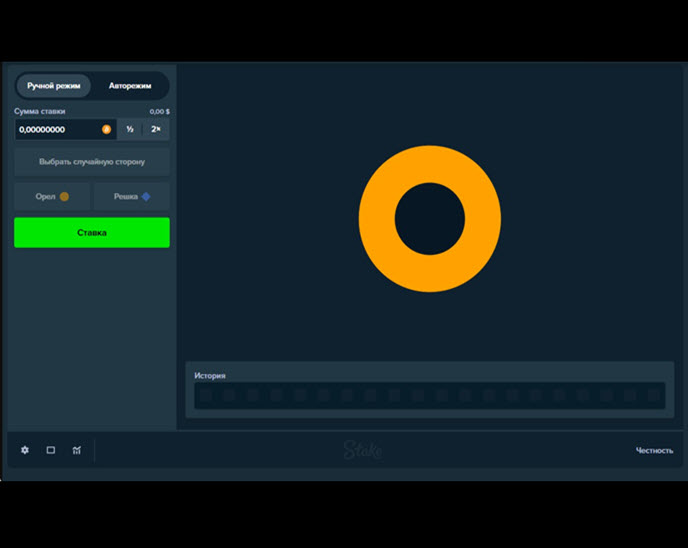This screenshot has width=688, height=548.
Task: Double the bet with the 2× button
Action: click(x=156, y=129)
